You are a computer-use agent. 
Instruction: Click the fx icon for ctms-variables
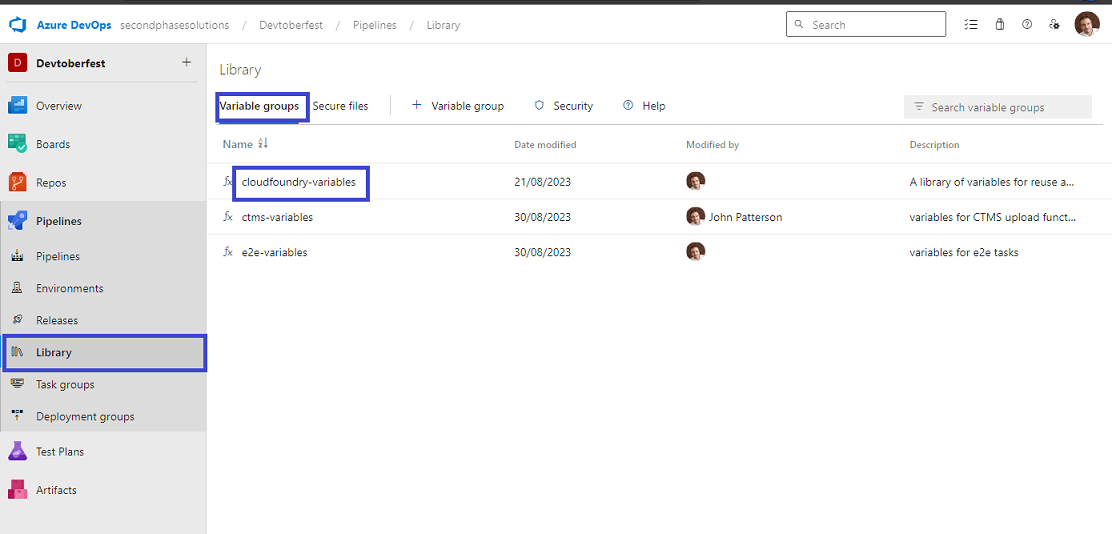pyautogui.click(x=228, y=216)
